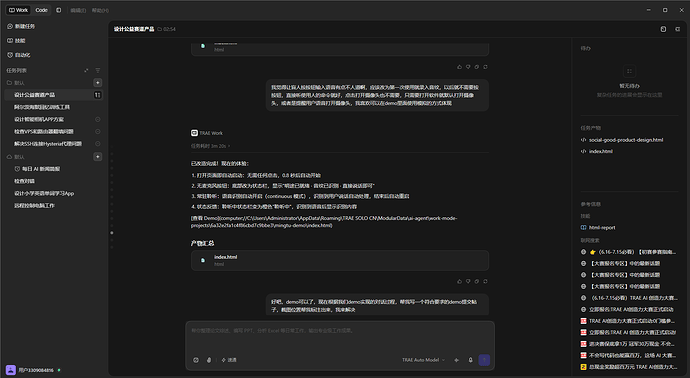This screenshot has width=690, height=378.
Task: Click the highlighted conversation timeline dot
Action: [112, 233]
